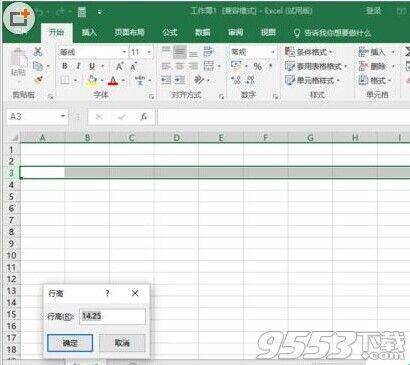Select row 7 header
This screenshot has height=365, width=410.
pyautogui.click(x=11, y=220)
